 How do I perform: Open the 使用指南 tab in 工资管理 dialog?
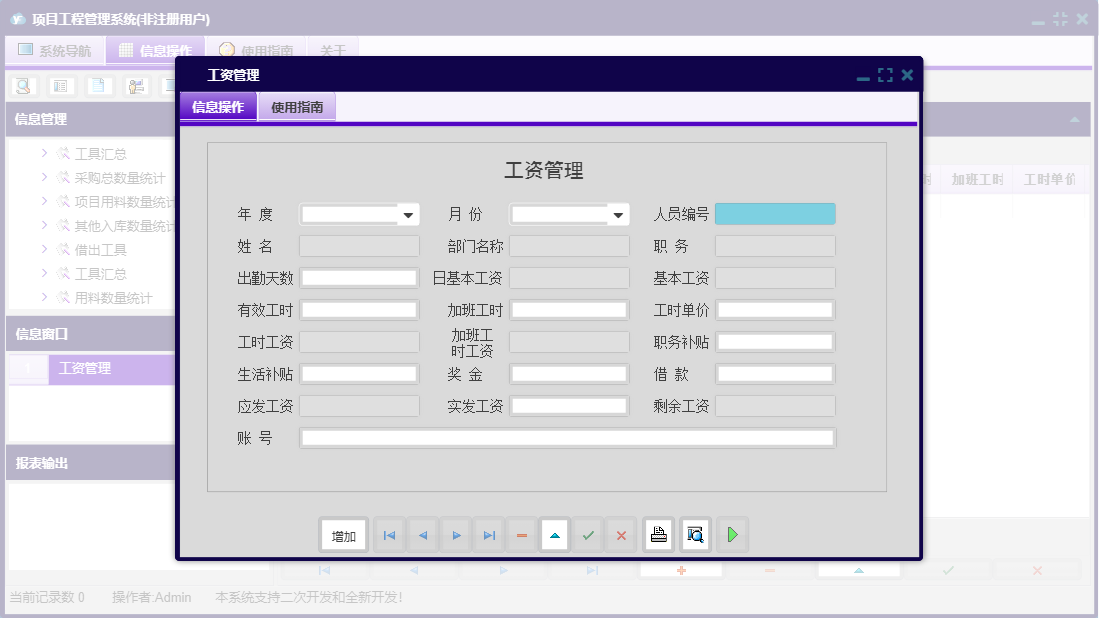(x=296, y=105)
